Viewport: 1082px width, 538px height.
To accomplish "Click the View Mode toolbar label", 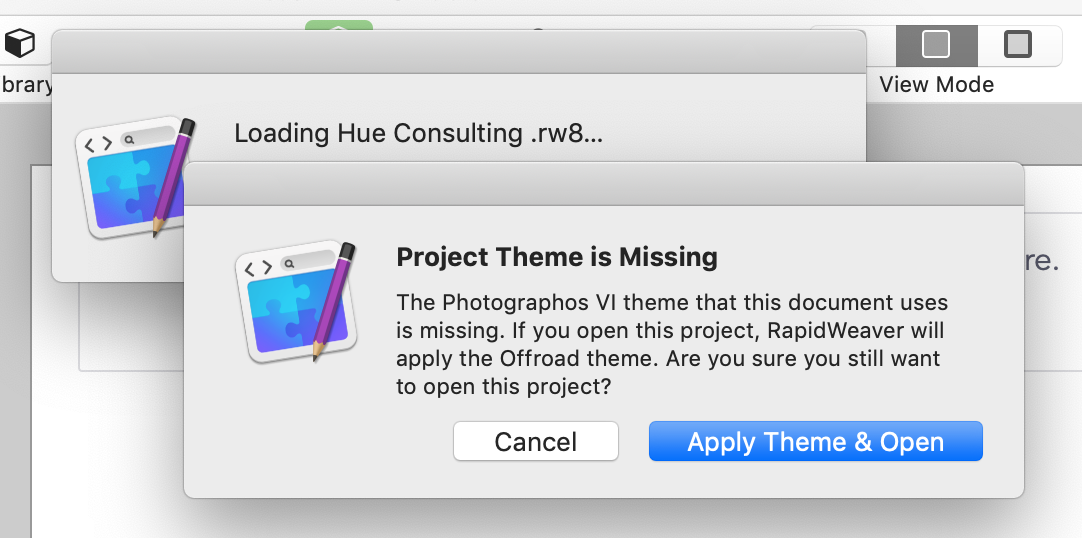I will (x=936, y=84).
